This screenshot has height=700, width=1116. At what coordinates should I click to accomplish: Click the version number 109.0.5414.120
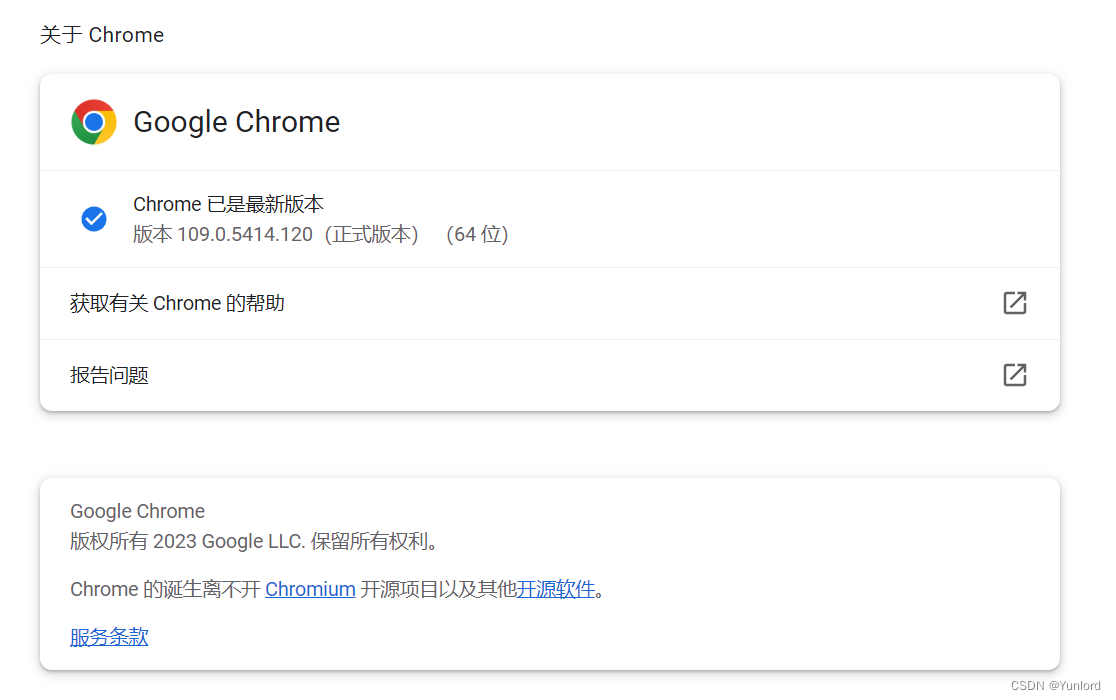pos(245,234)
